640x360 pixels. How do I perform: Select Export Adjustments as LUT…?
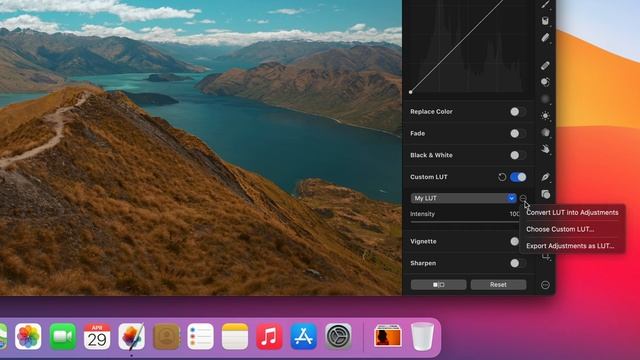570,246
